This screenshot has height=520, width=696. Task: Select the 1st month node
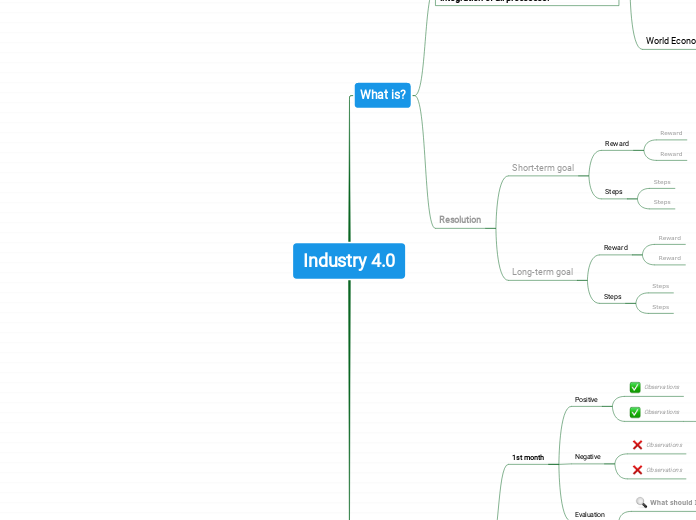pyautogui.click(x=528, y=457)
